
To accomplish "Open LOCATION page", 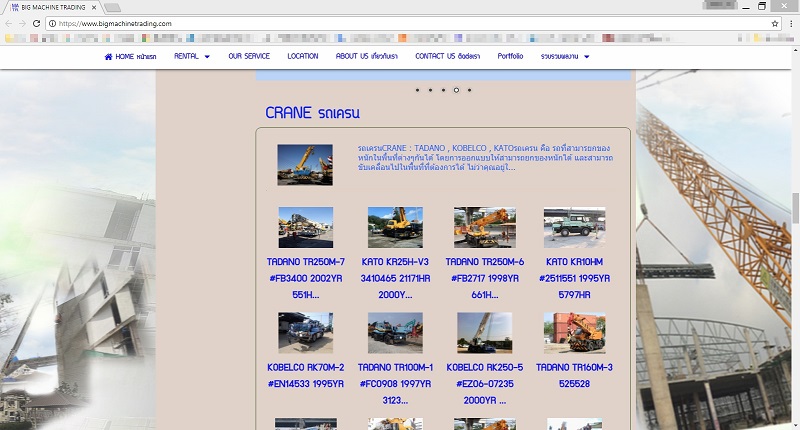I will 303,56.
